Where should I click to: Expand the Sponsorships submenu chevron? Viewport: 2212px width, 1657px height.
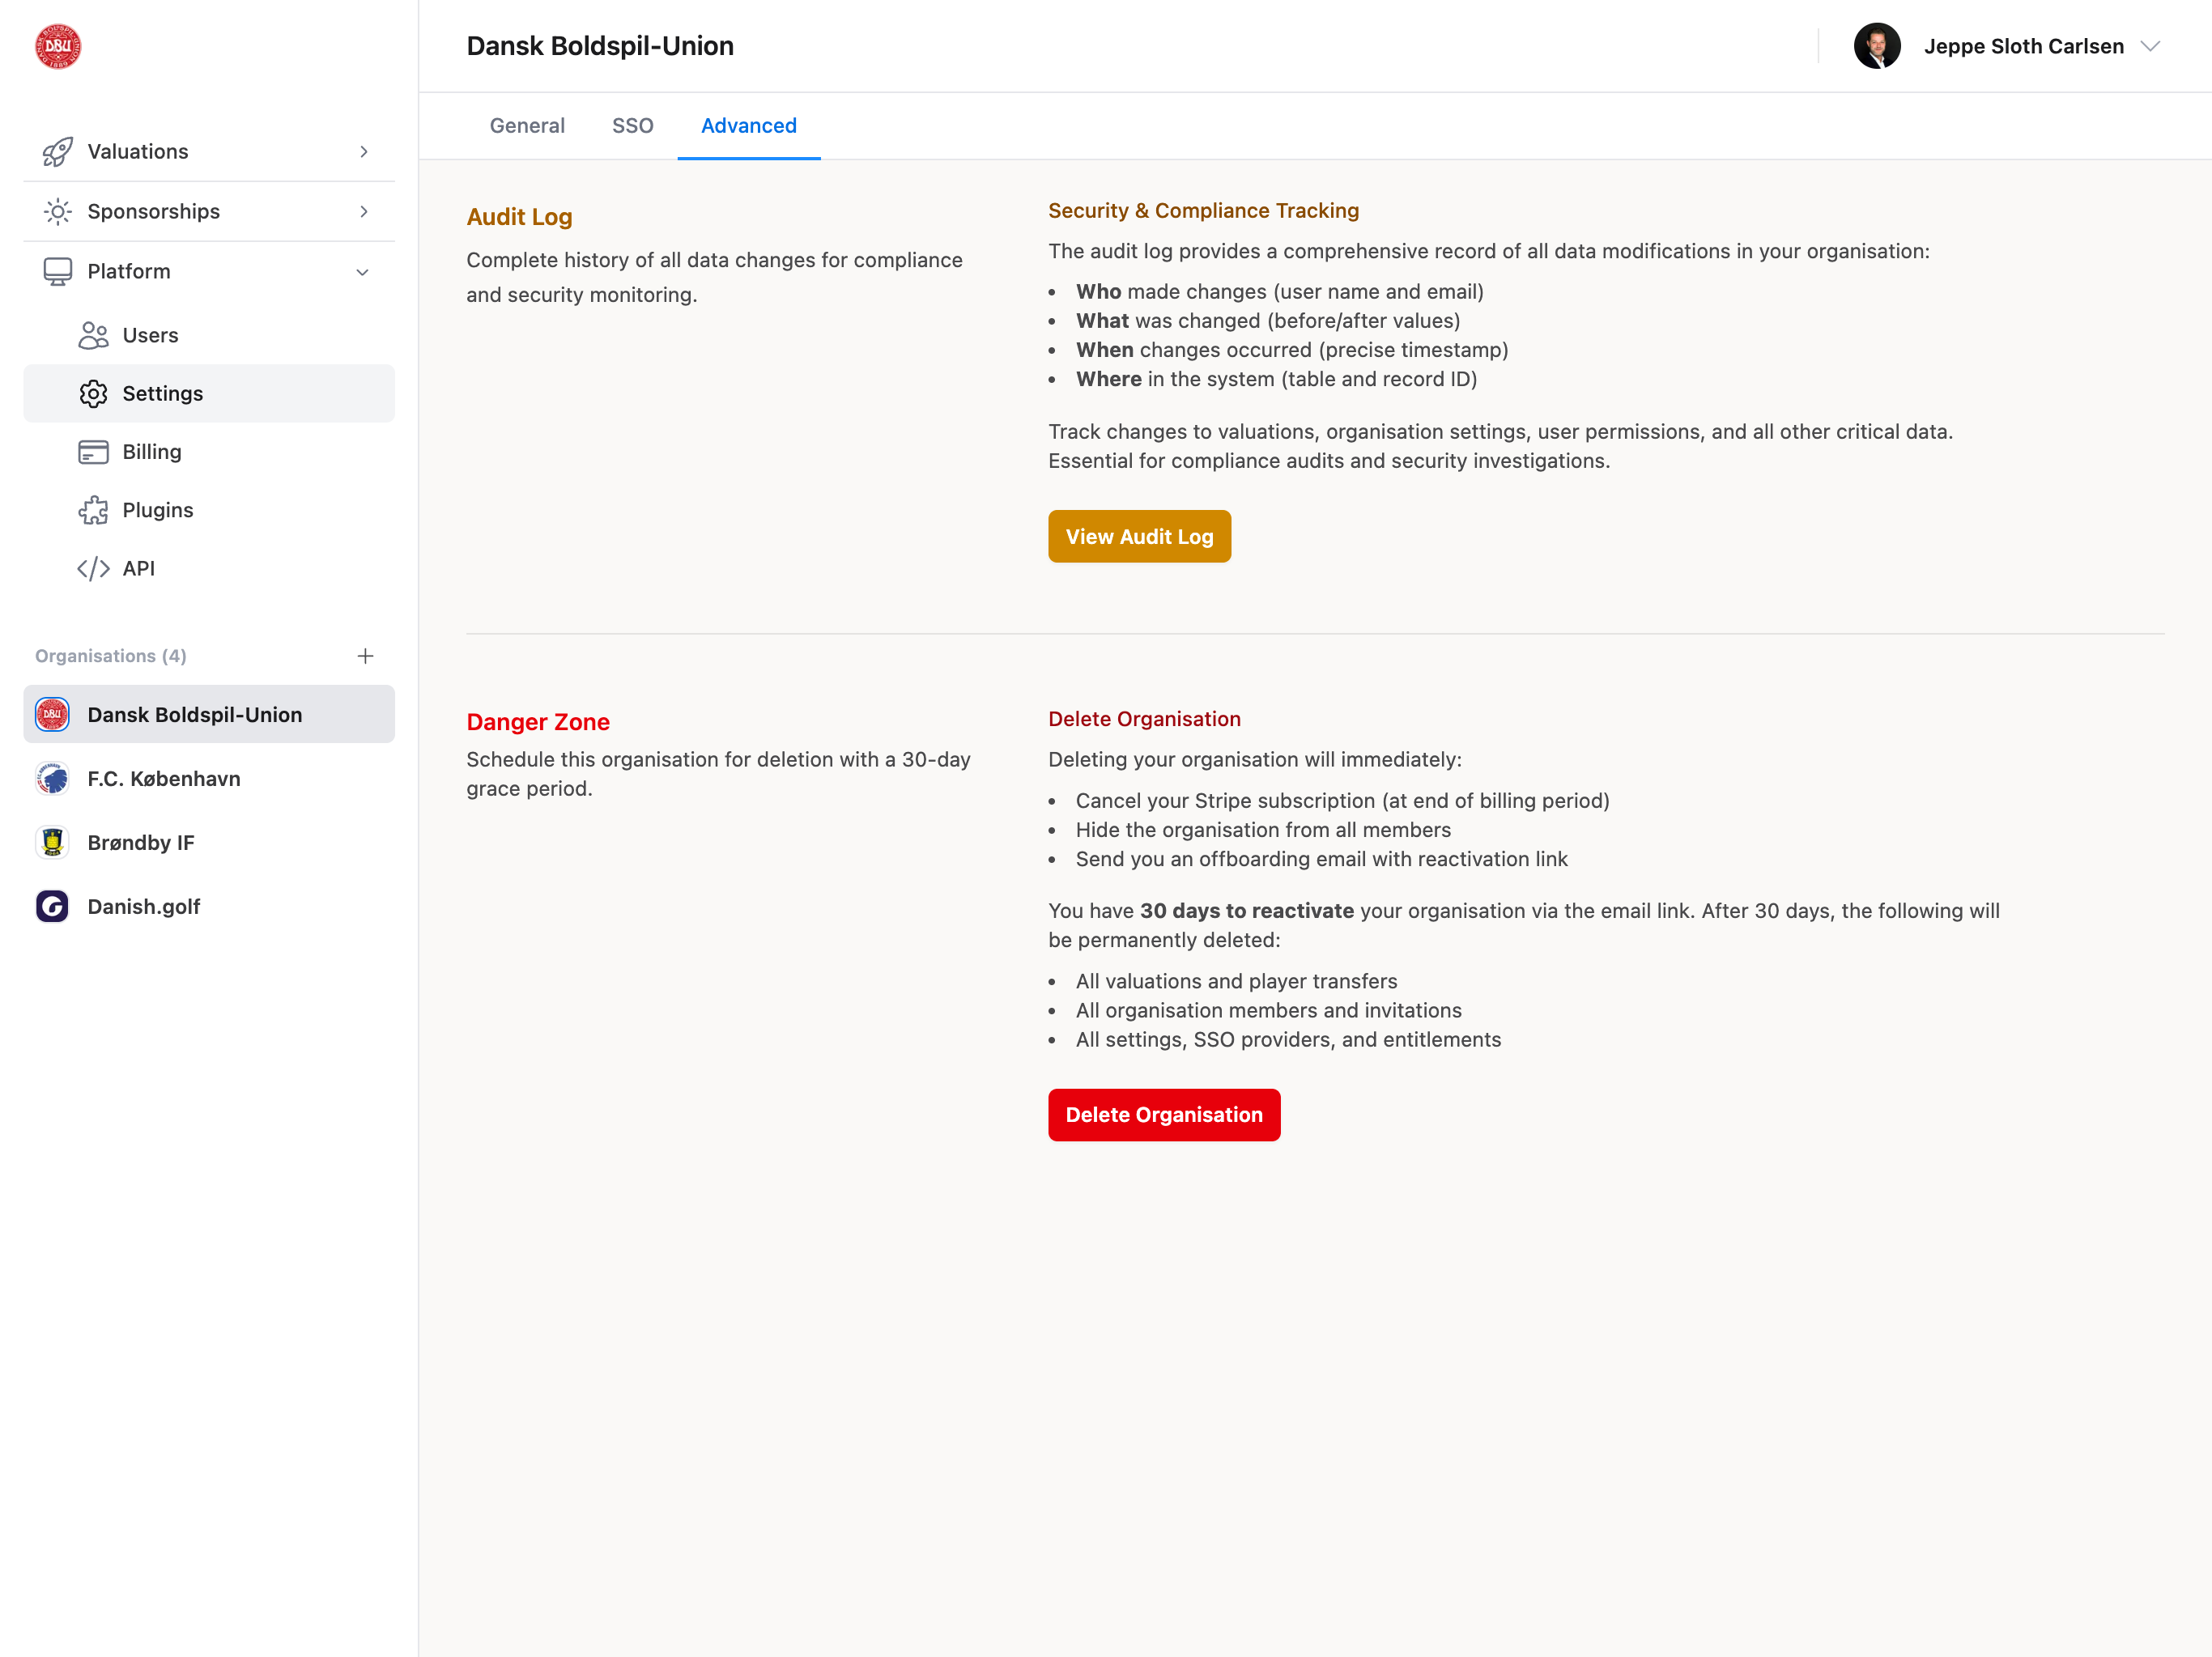pos(364,211)
